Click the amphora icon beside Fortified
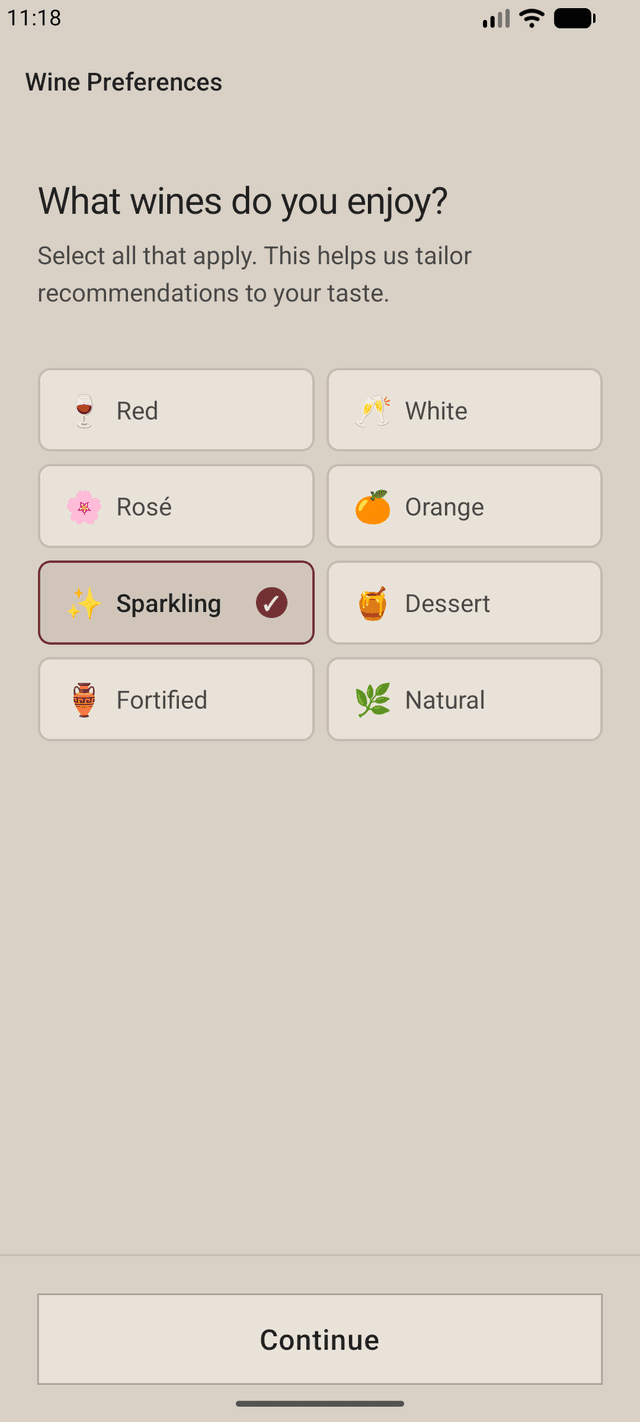 click(83, 699)
